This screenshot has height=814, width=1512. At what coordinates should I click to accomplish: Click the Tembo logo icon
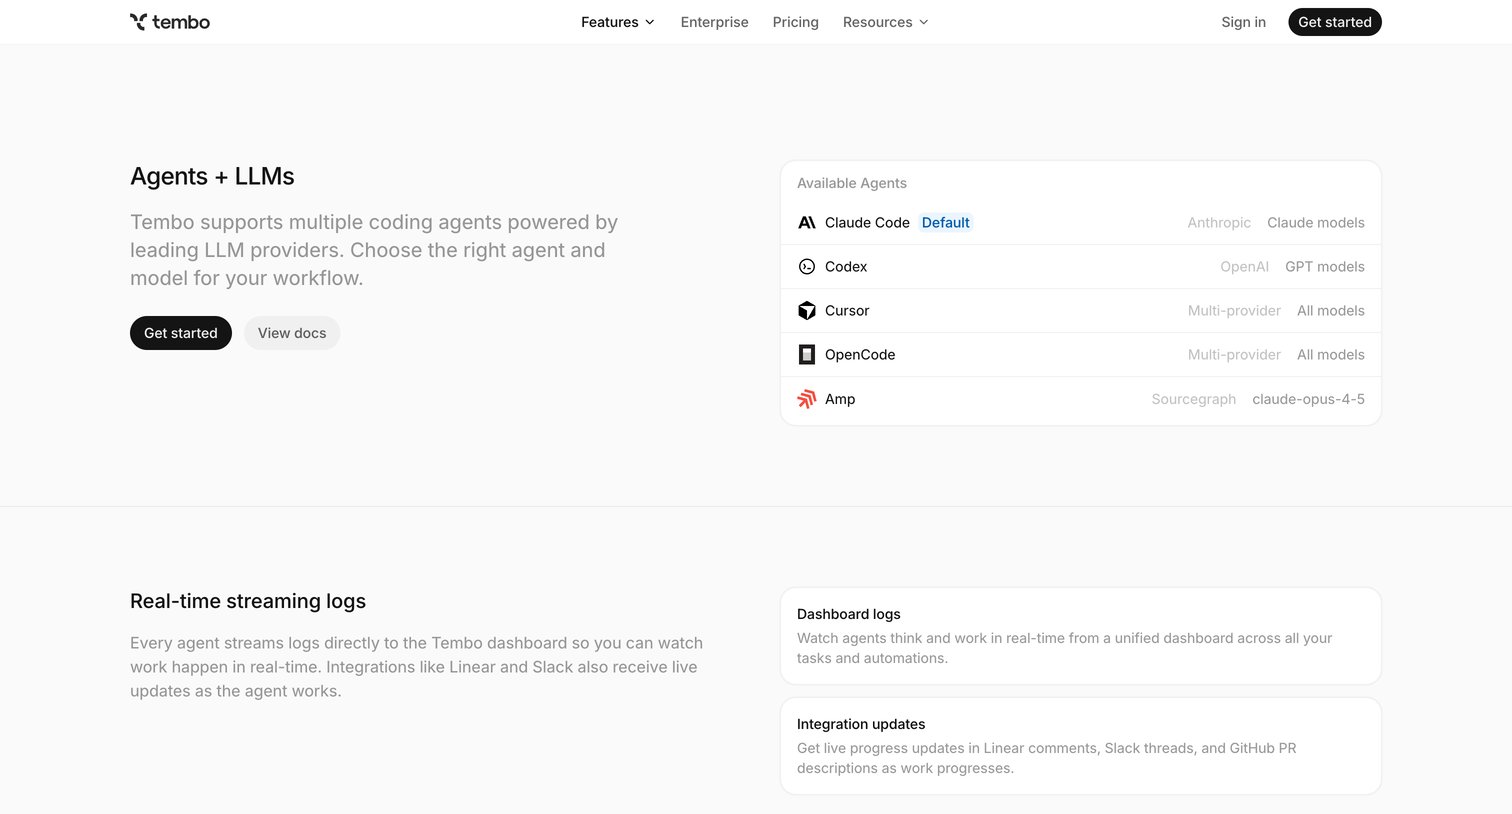pyautogui.click(x=138, y=22)
